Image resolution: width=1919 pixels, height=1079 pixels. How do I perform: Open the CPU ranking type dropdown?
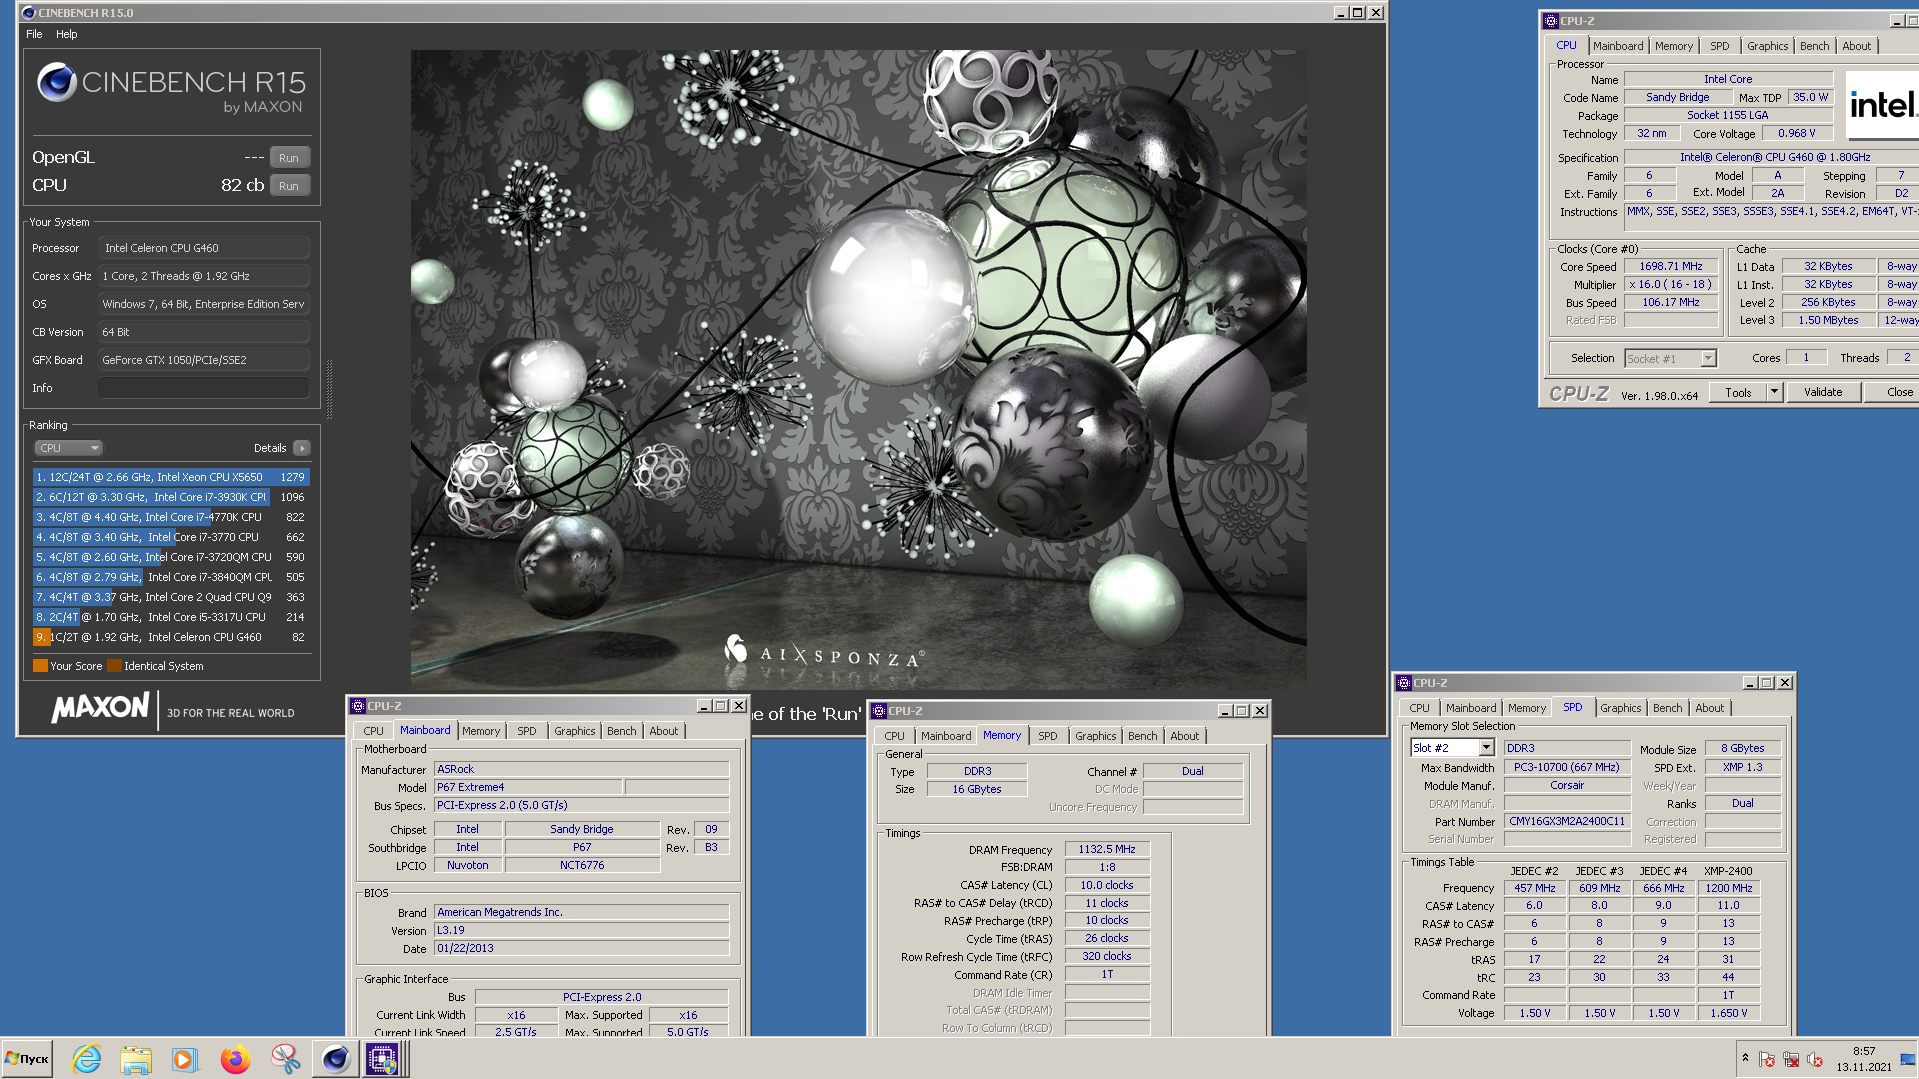[x=68, y=448]
